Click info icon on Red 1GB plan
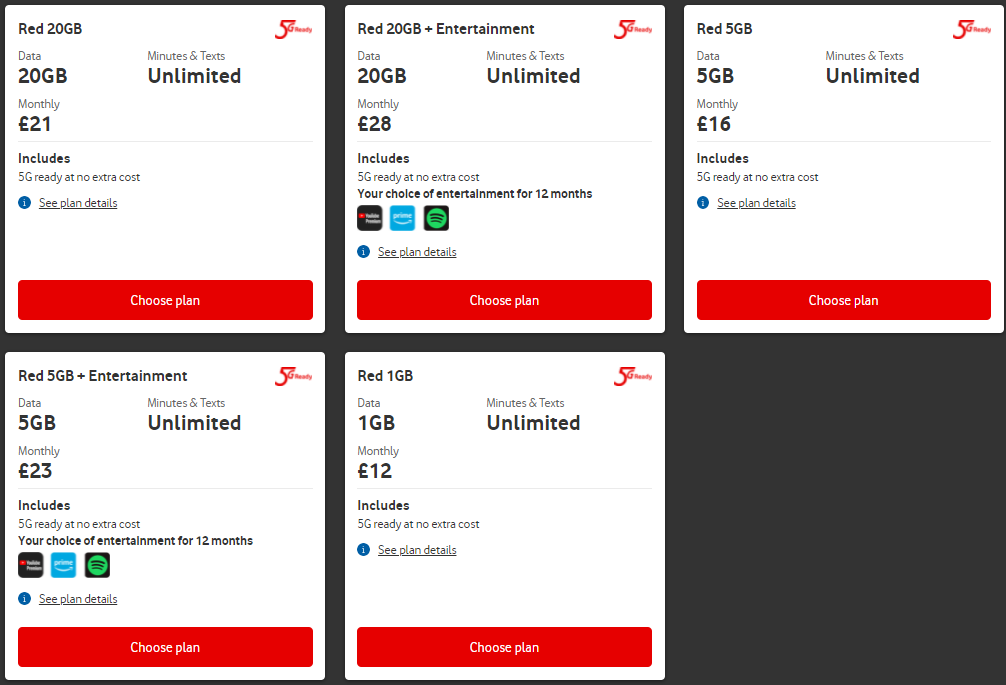 tap(364, 550)
